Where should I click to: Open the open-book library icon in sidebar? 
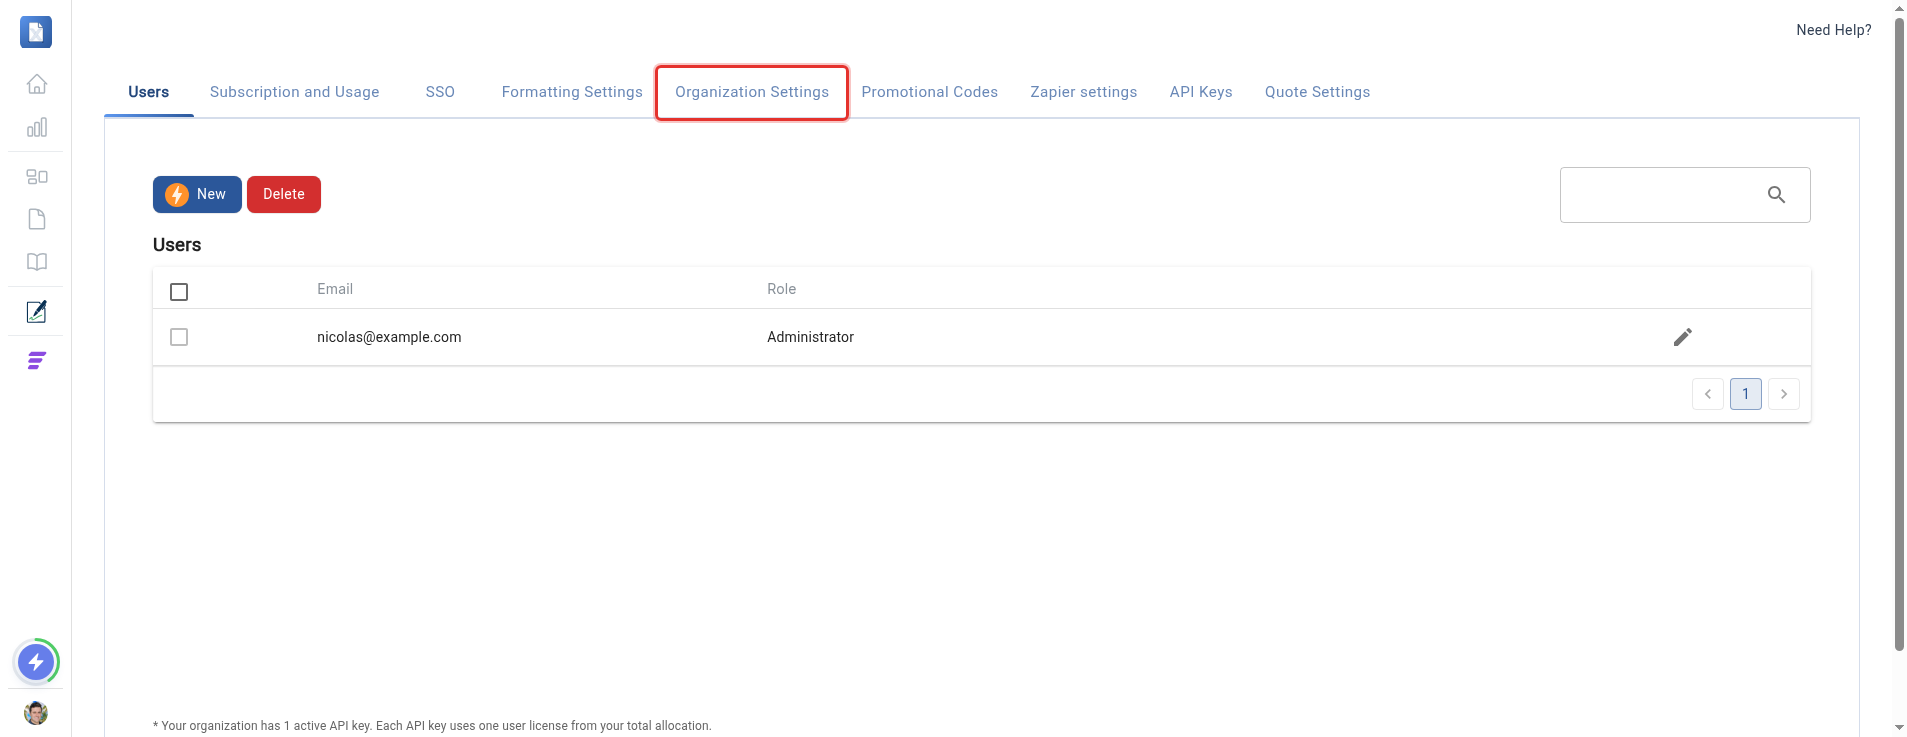click(37, 262)
